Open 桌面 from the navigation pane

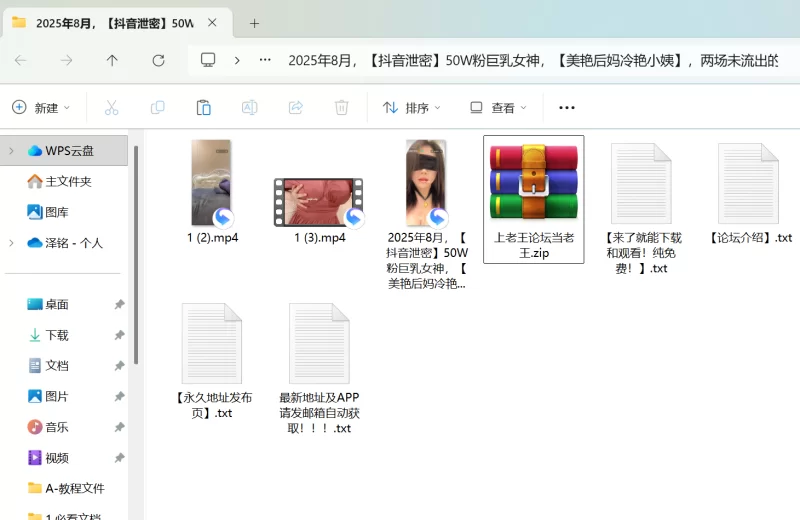click(56, 304)
